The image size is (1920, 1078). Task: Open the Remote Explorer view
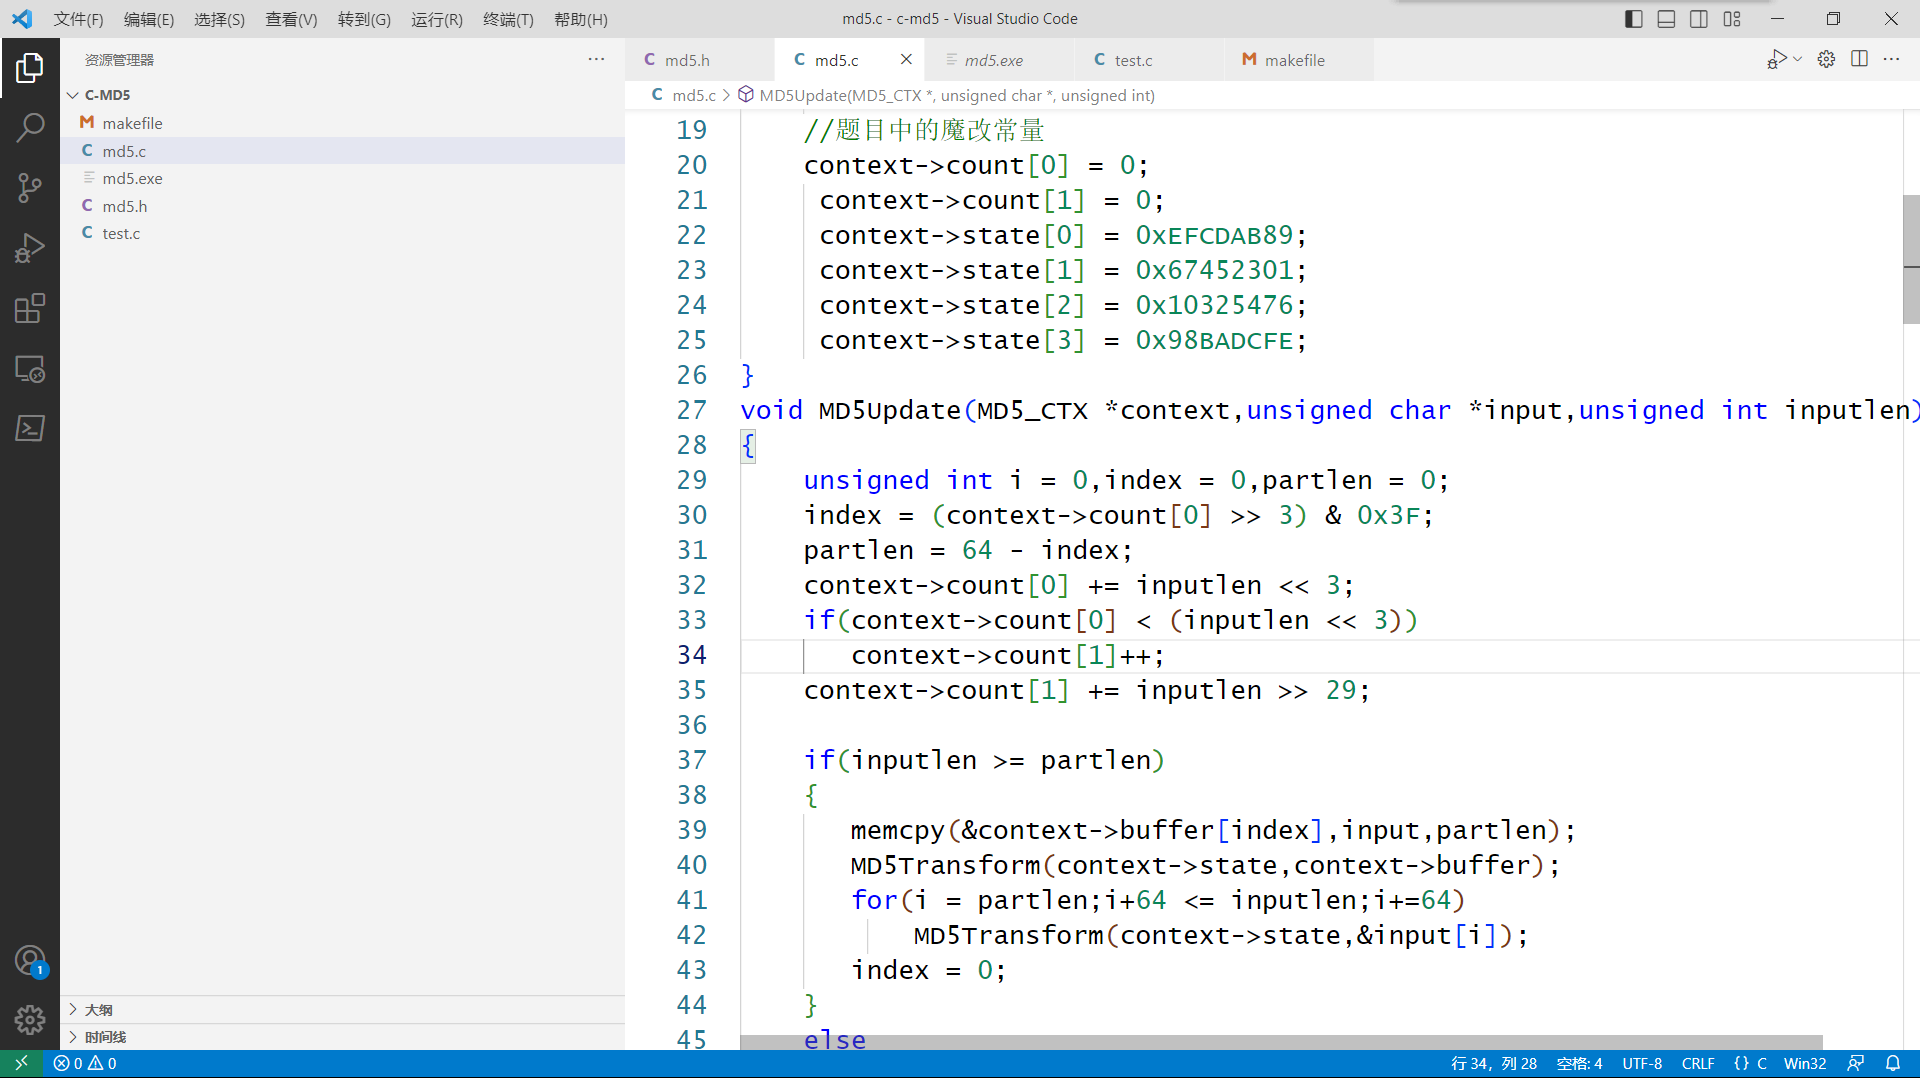coord(30,369)
